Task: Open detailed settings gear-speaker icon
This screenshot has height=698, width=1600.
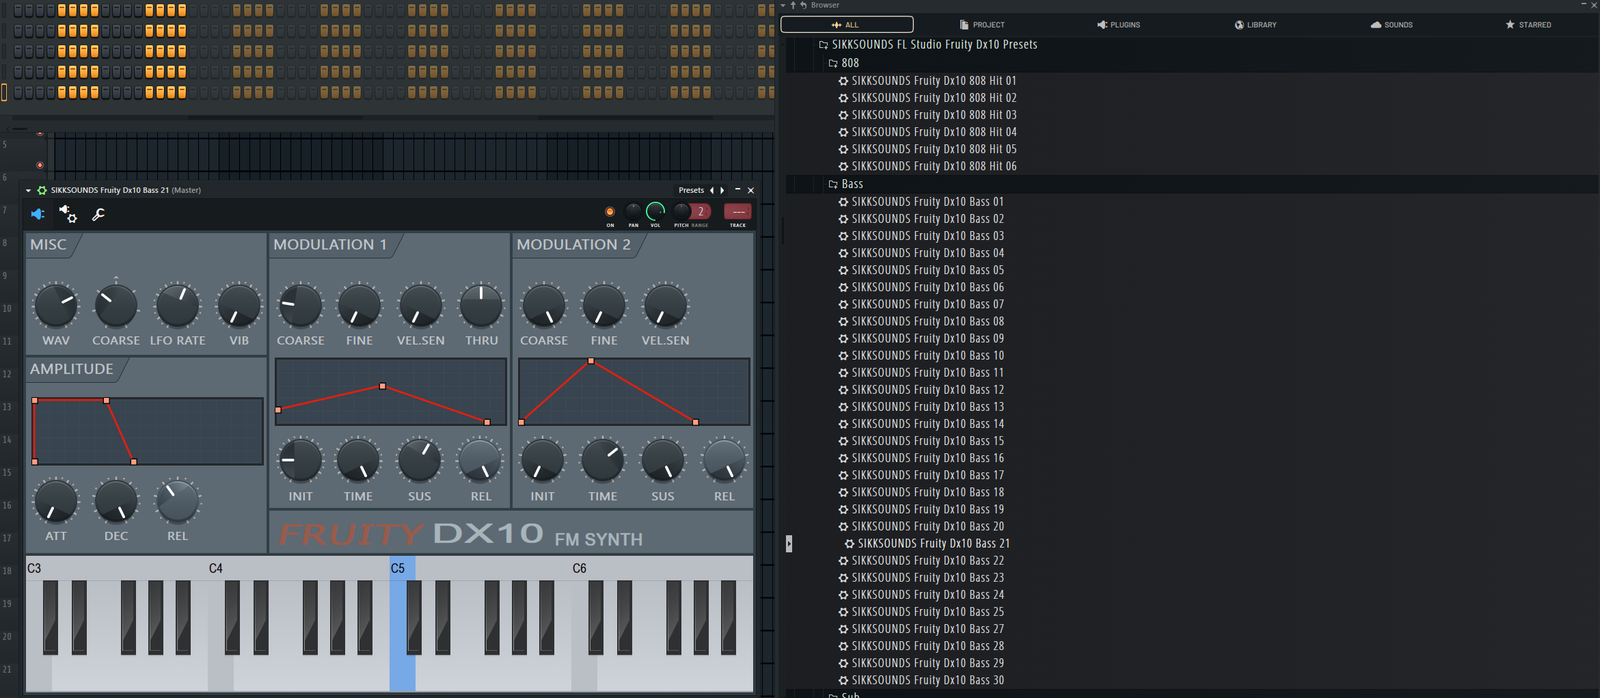Action: [68, 214]
